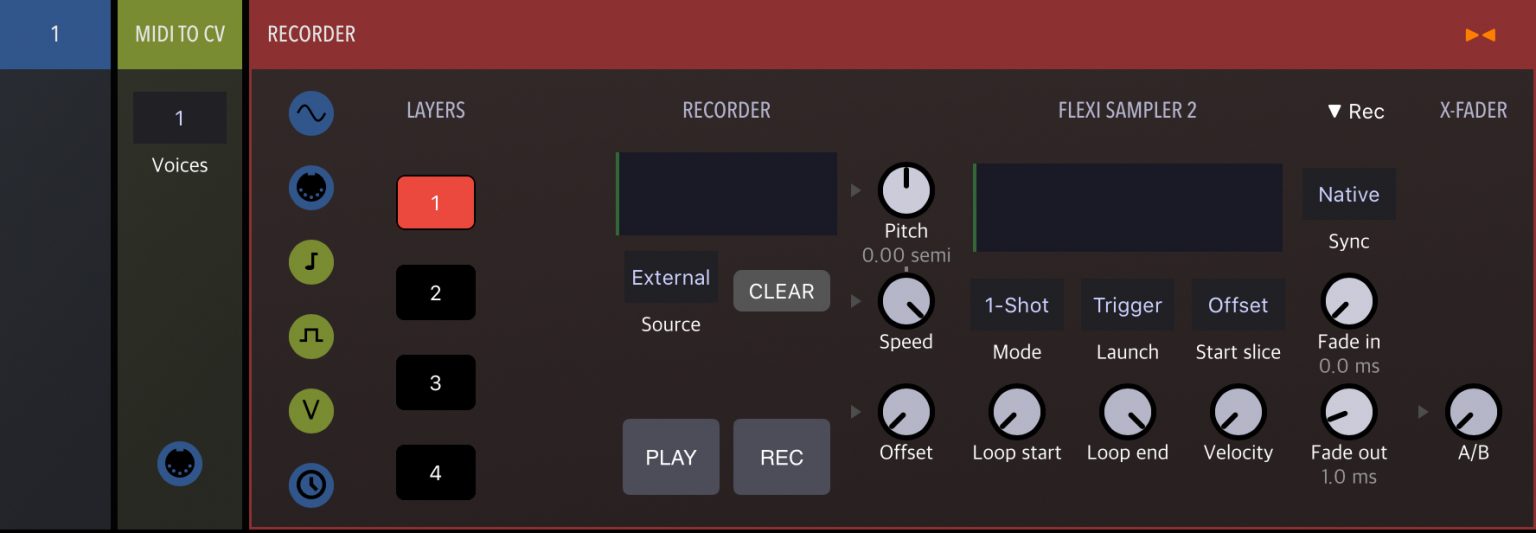Click the MIDI port icon in MIDI TO CV
This screenshot has width=1536, height=533.
180,464
